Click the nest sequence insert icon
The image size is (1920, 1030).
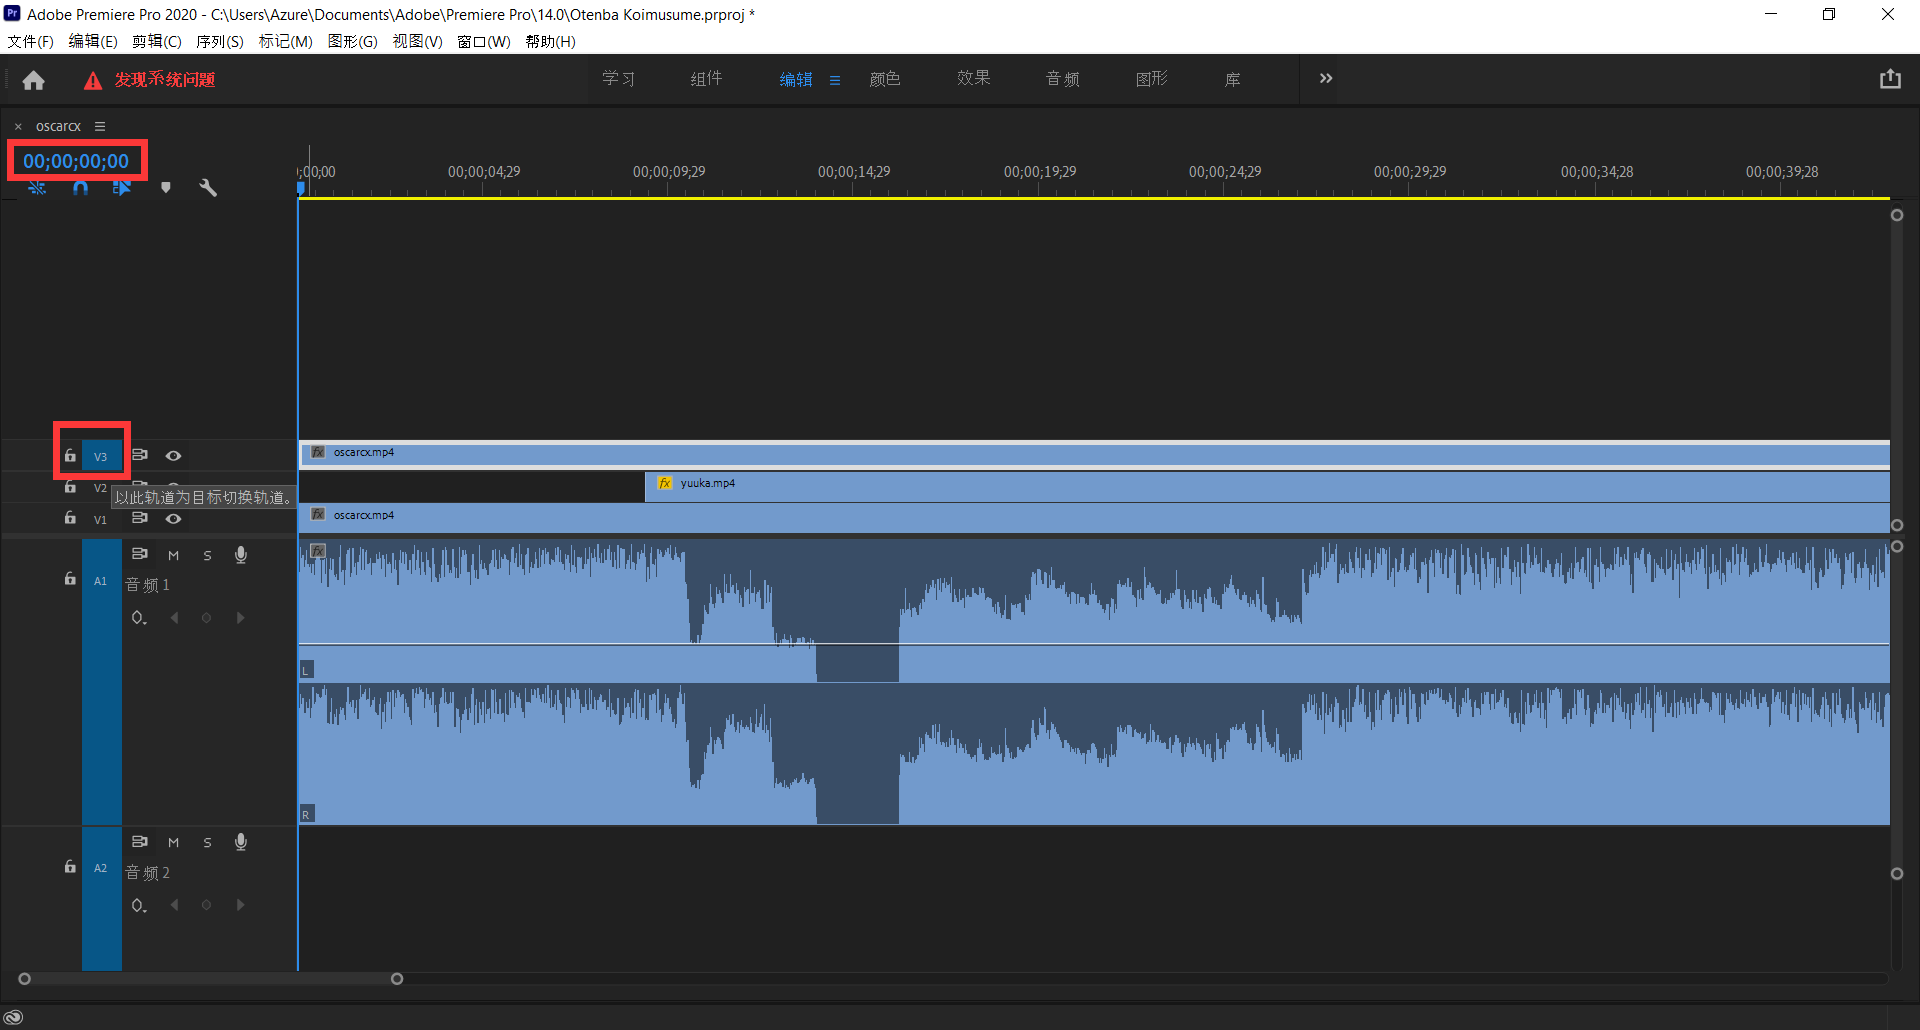(x=37, y=188)
